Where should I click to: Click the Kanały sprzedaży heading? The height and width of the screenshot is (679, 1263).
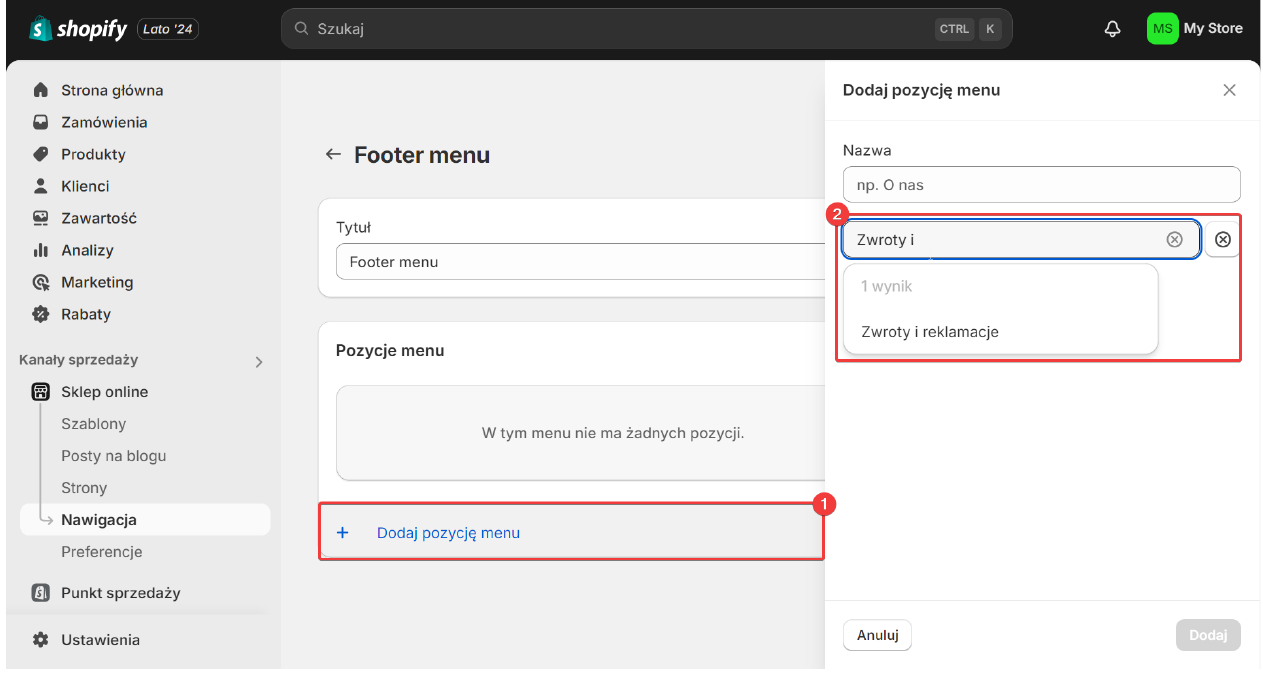coord(79,360)
